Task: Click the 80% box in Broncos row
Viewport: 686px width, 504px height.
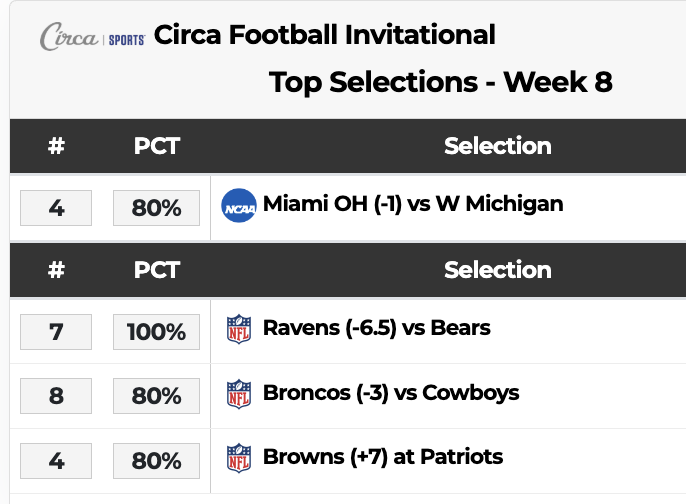Action: [157, 396]
